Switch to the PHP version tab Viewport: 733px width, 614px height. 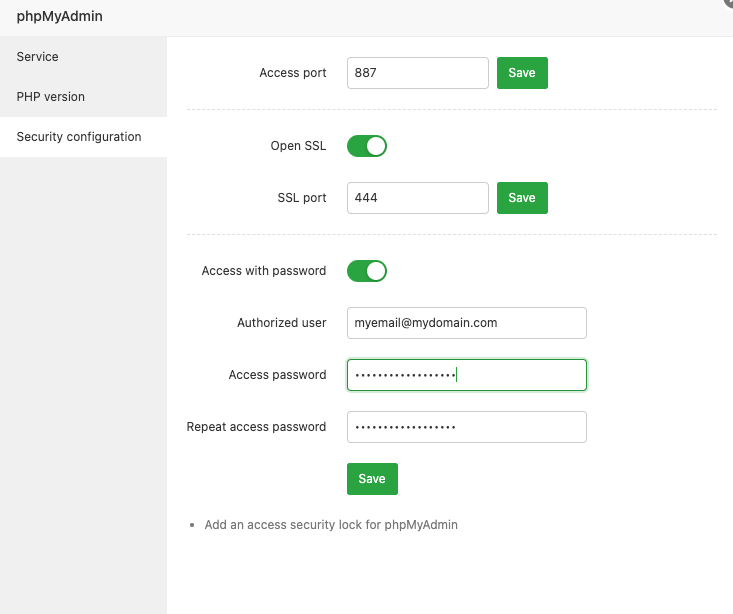51,97
